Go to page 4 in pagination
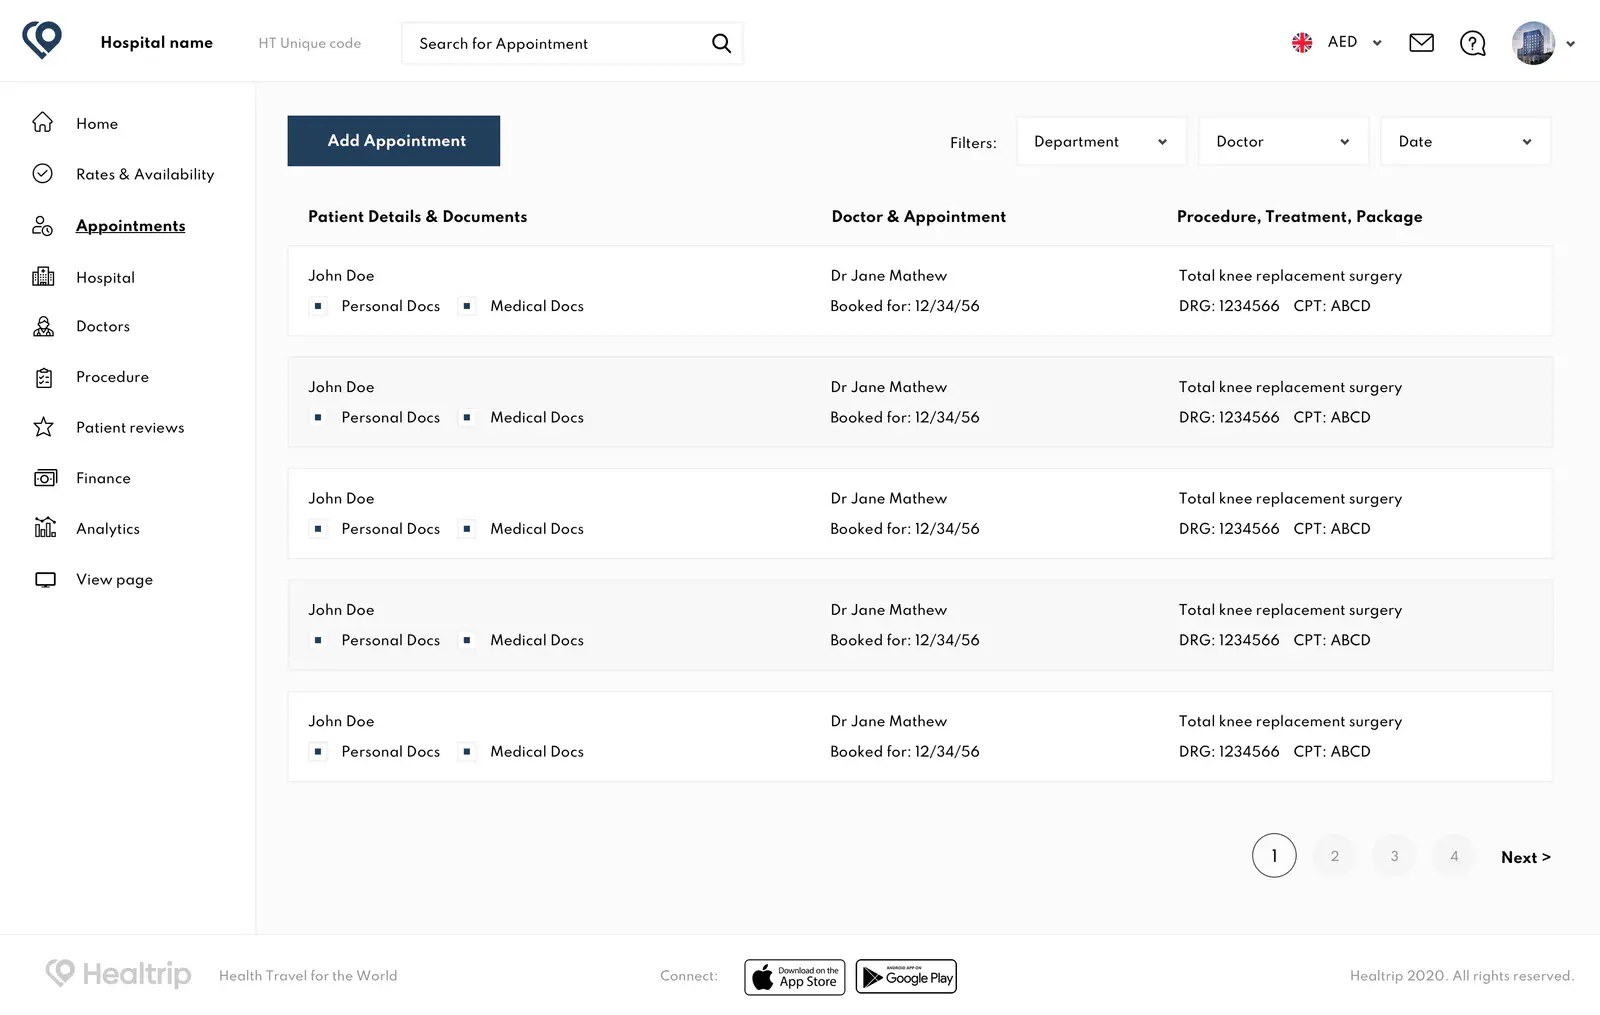The image size is (1600, 1015). coord(1454,855)
